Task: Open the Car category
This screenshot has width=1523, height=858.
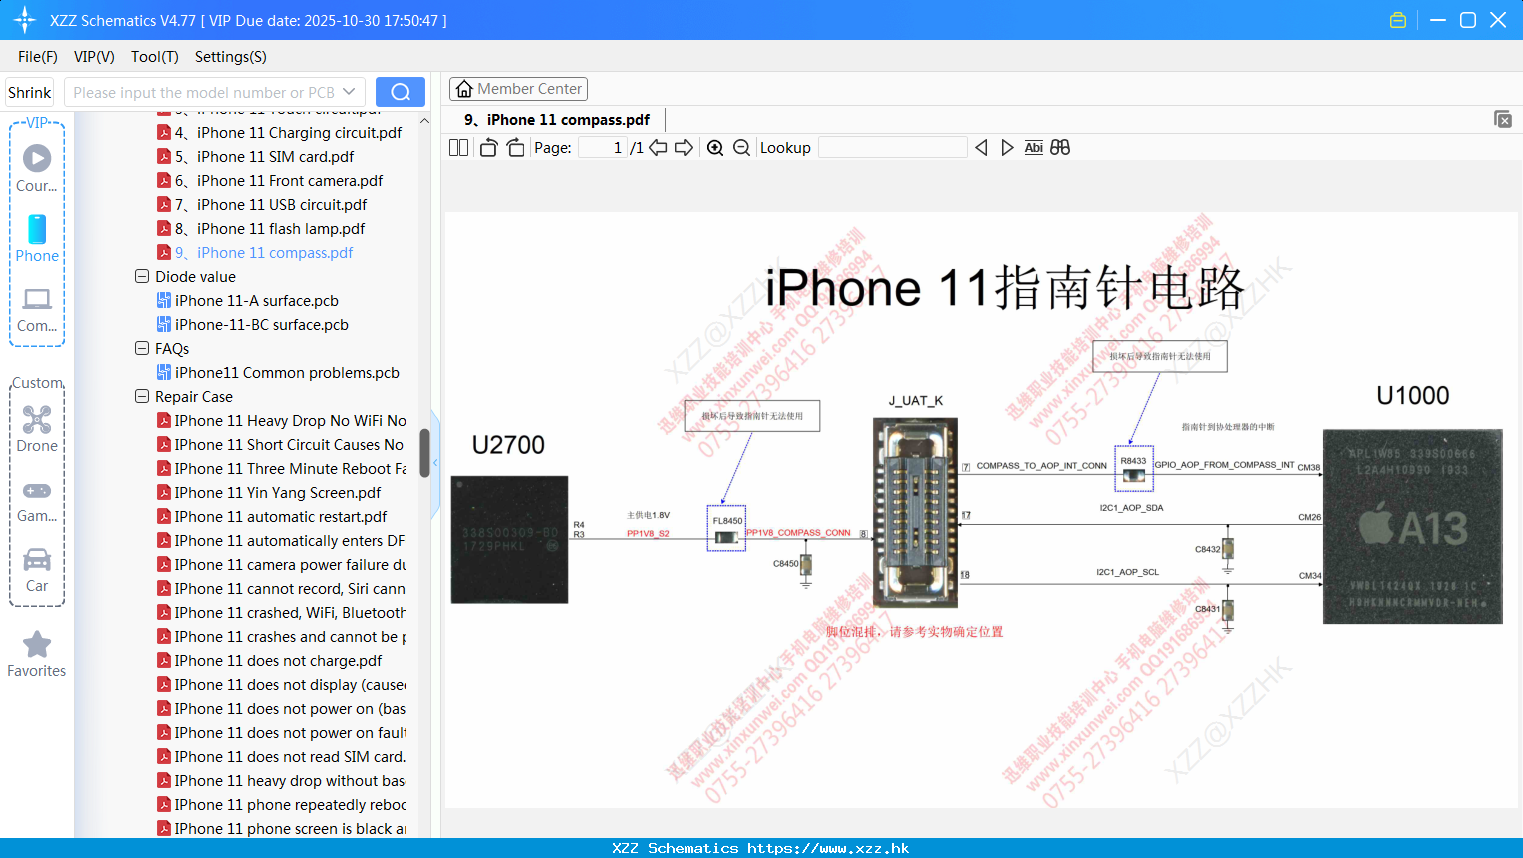Action: pos(37,570)
